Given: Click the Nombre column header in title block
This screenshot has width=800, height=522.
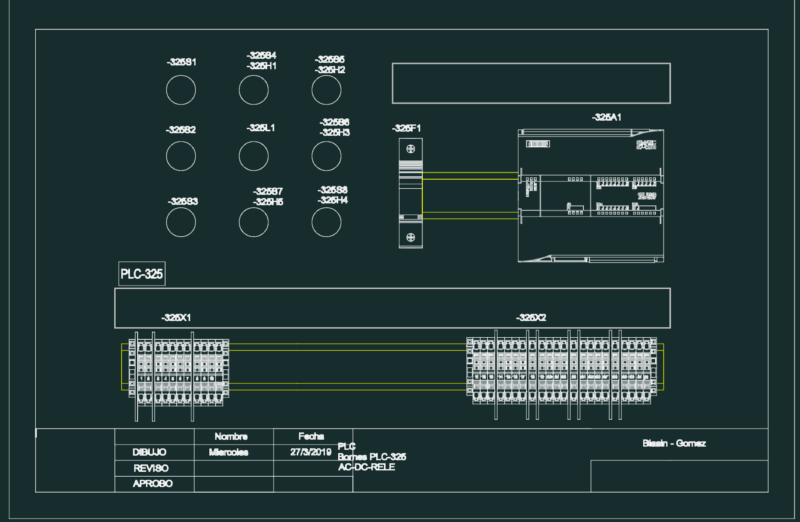Looking at the screenshot, I should 231,436.
